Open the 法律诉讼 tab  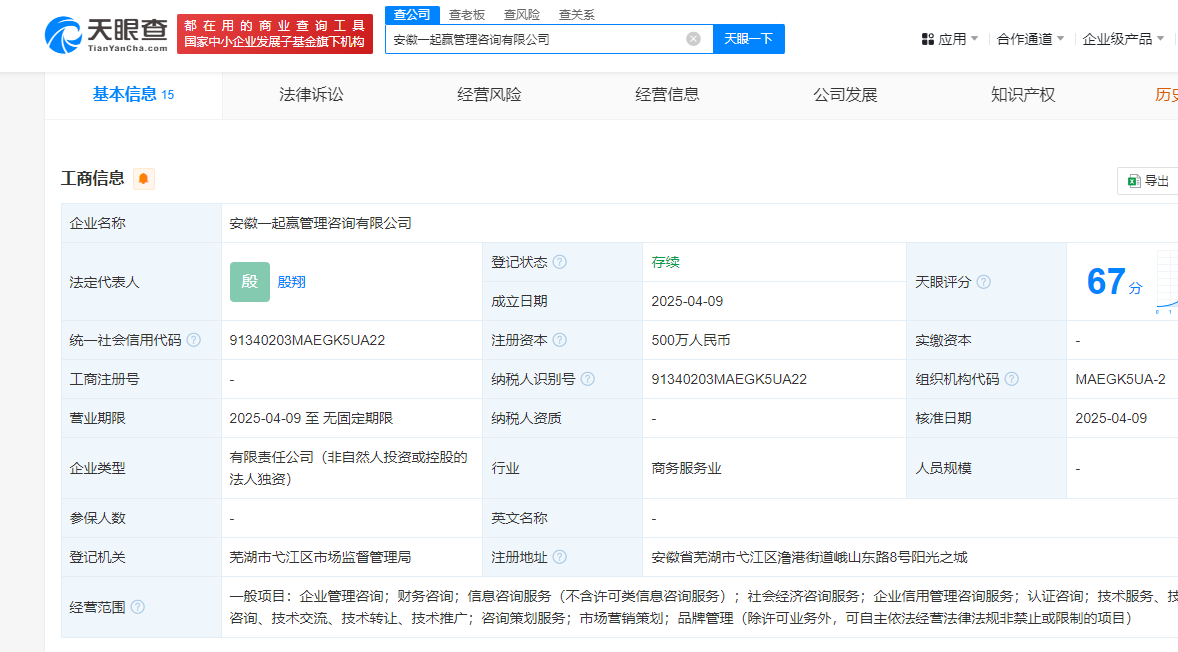311,95
